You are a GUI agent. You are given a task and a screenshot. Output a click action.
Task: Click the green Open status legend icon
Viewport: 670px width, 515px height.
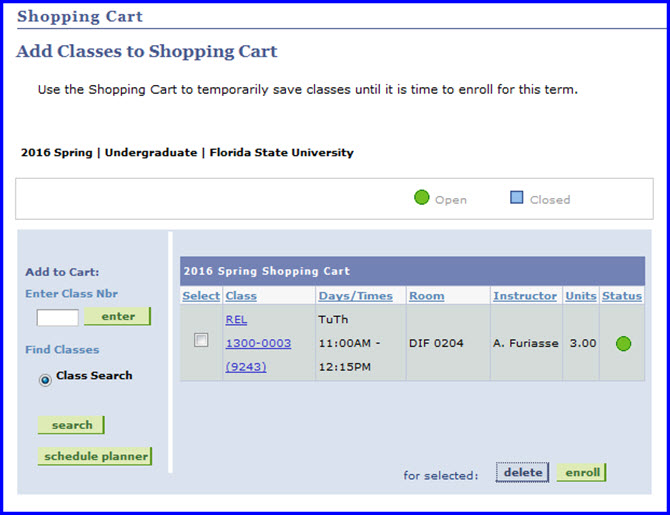[x=421, y=197]
